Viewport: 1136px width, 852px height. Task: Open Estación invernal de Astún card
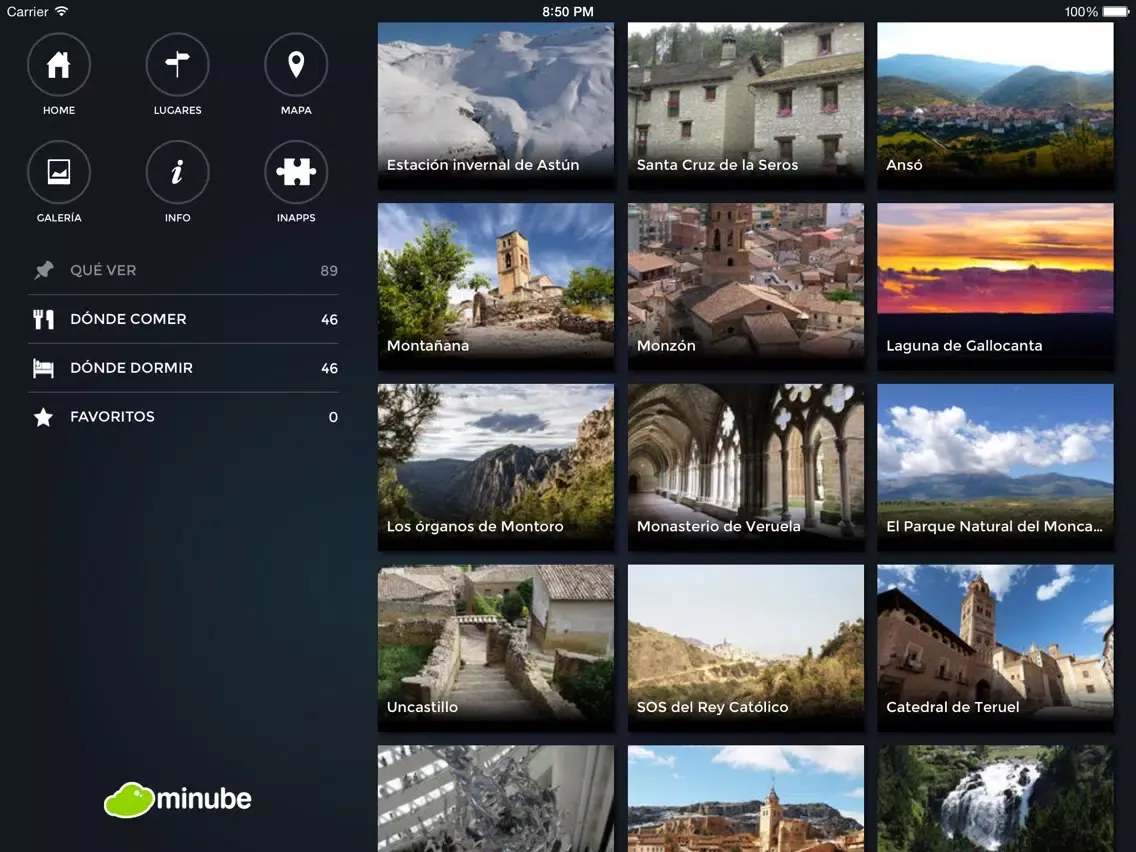pyautogui.click(x=496, y=106)
